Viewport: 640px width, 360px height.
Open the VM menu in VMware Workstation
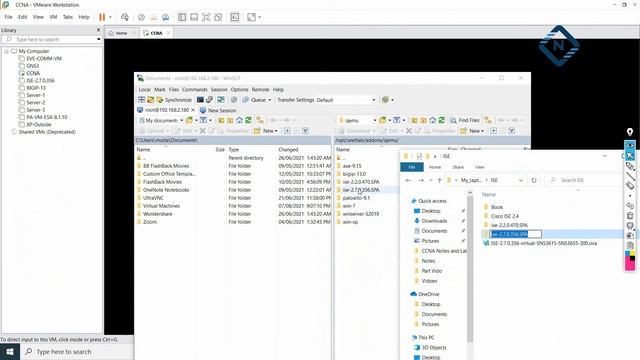pyautogui.click(x=53, y=17)
